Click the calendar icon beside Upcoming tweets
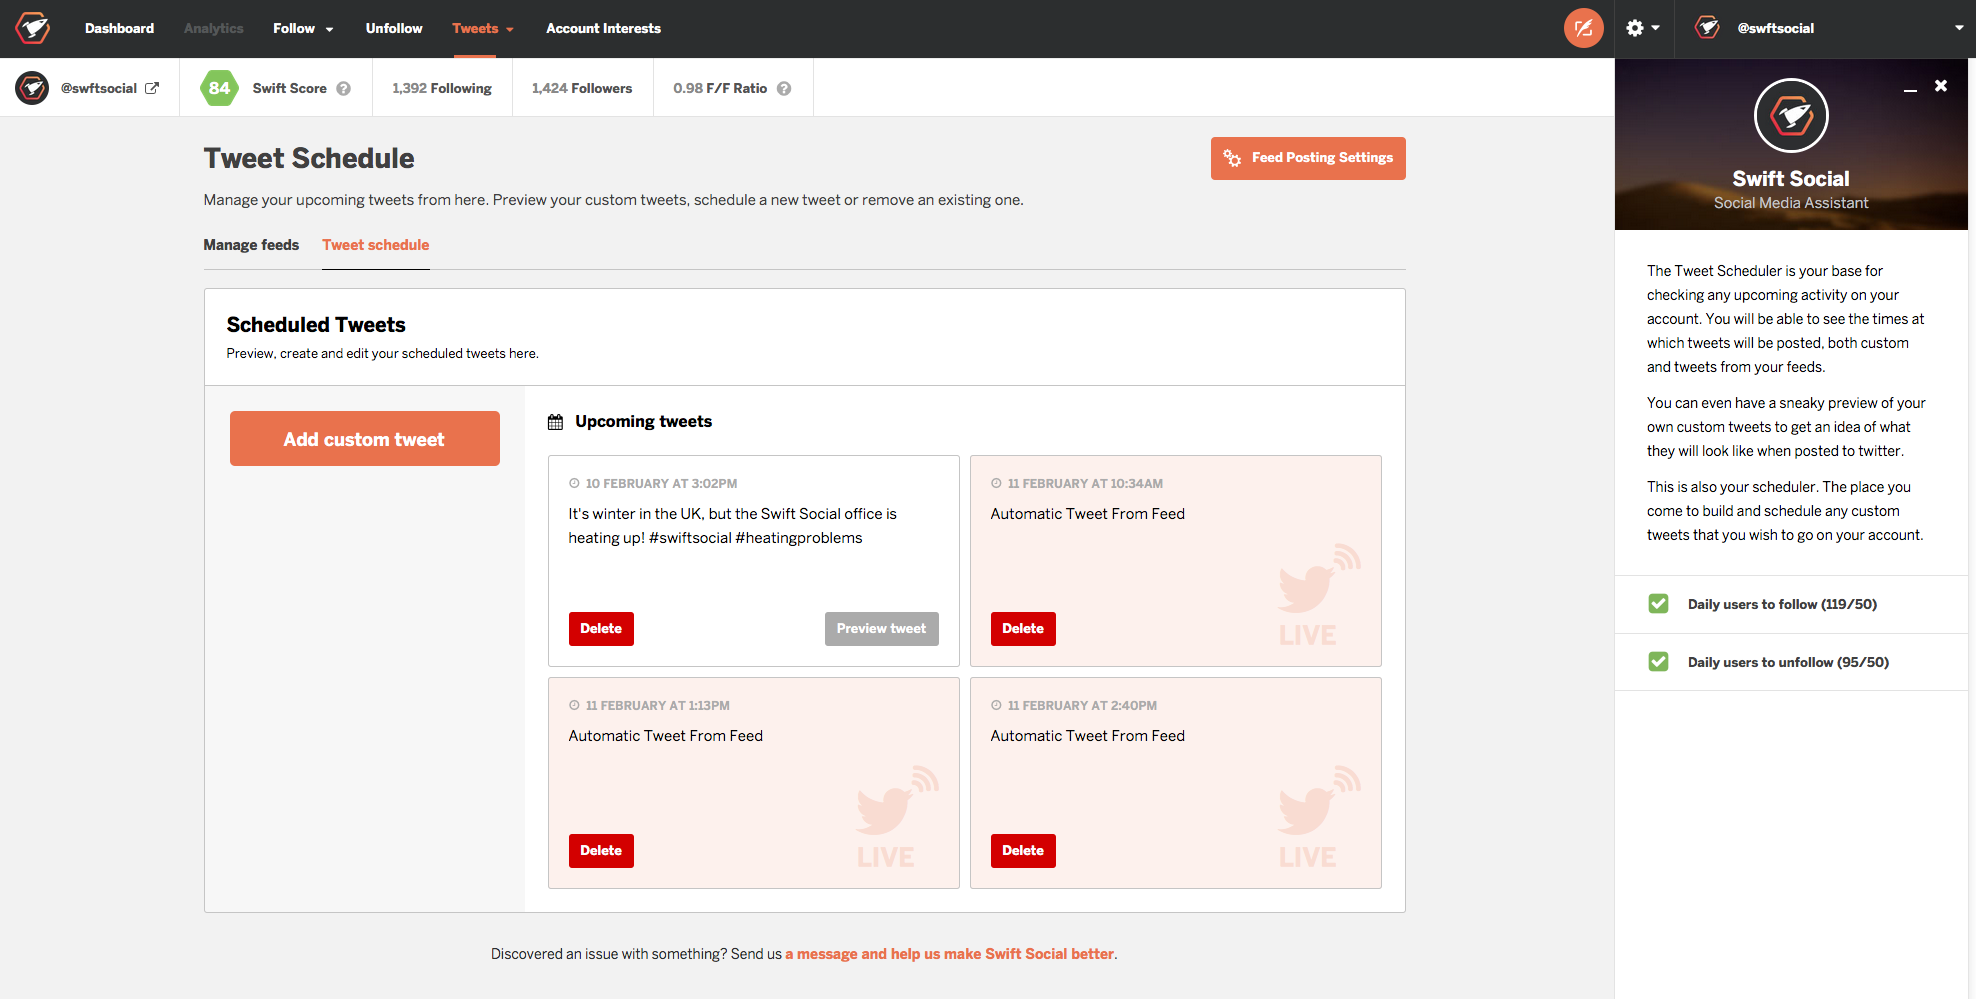The image size is (1976, 999). click(555, 421)
